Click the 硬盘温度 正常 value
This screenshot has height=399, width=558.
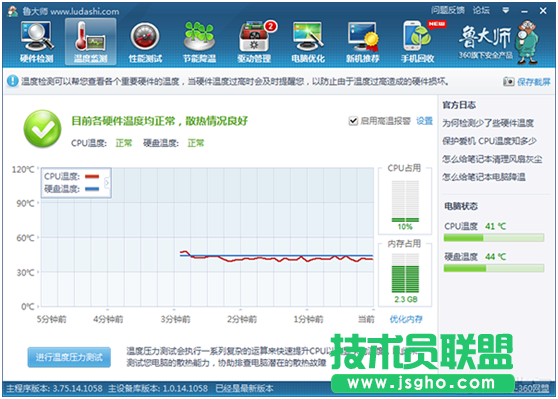pyautogui.click(x=196, y=143)
